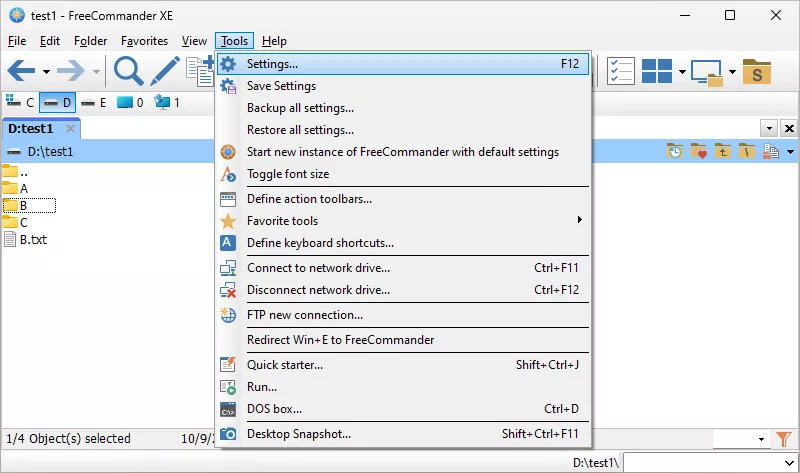Choose Restore all settings...
This screenshot has width=800, height=473.
click(x=403, y=130)
